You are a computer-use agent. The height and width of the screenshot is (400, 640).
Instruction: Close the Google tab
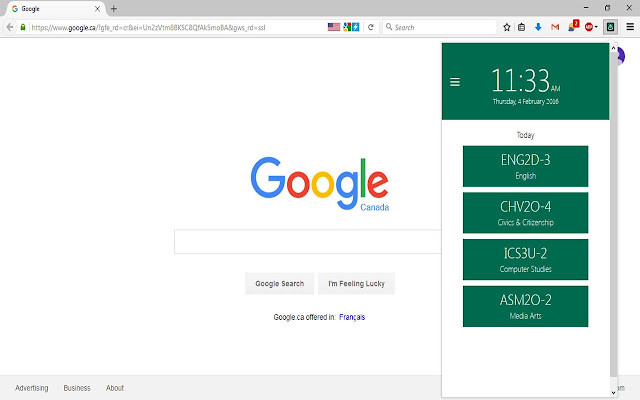tap(98, 9)
